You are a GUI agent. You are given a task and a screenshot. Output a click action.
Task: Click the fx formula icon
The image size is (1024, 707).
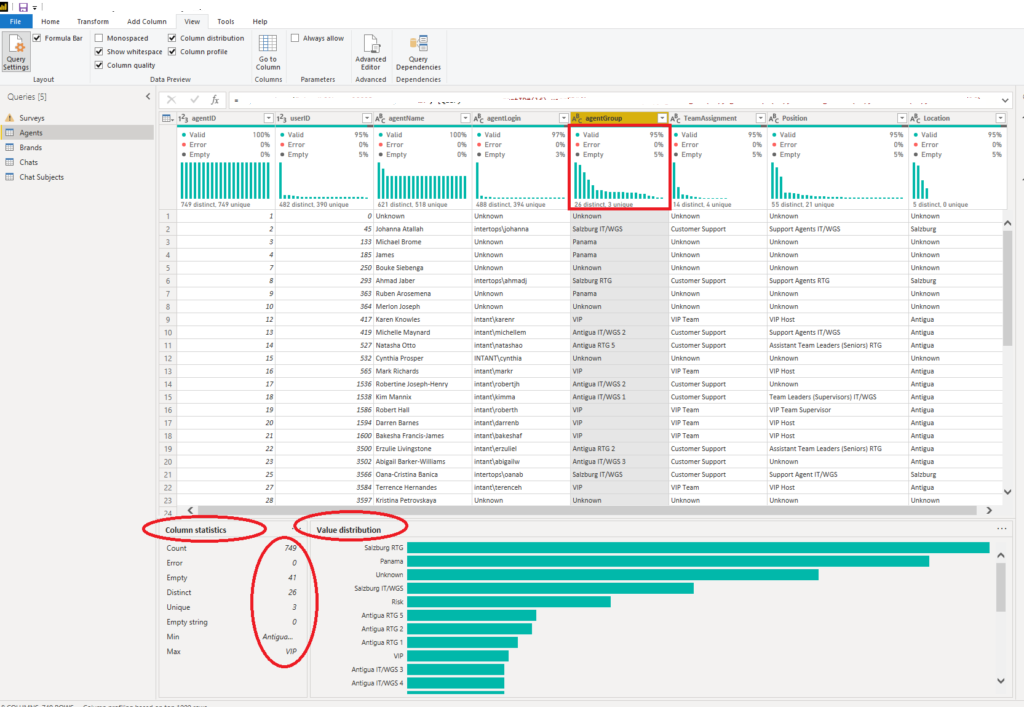point(215,100)
